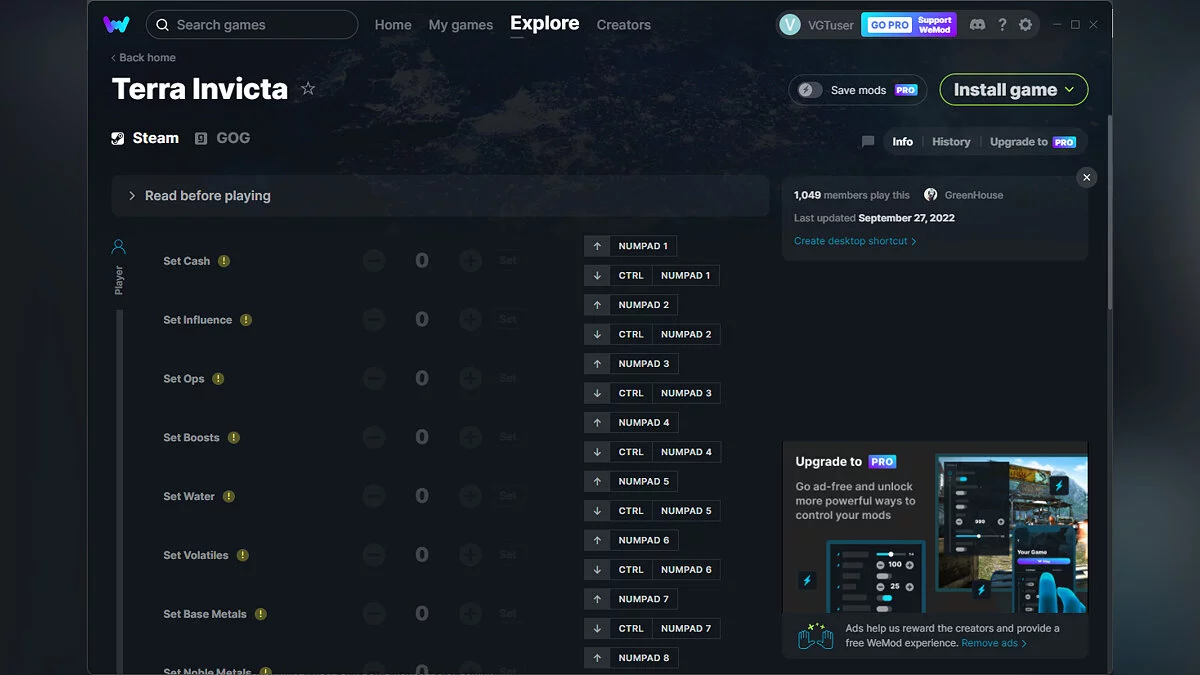Increase Set Water with plus button
The width and height of the screenshot is (1200, 675).
[x=470, y=496]
